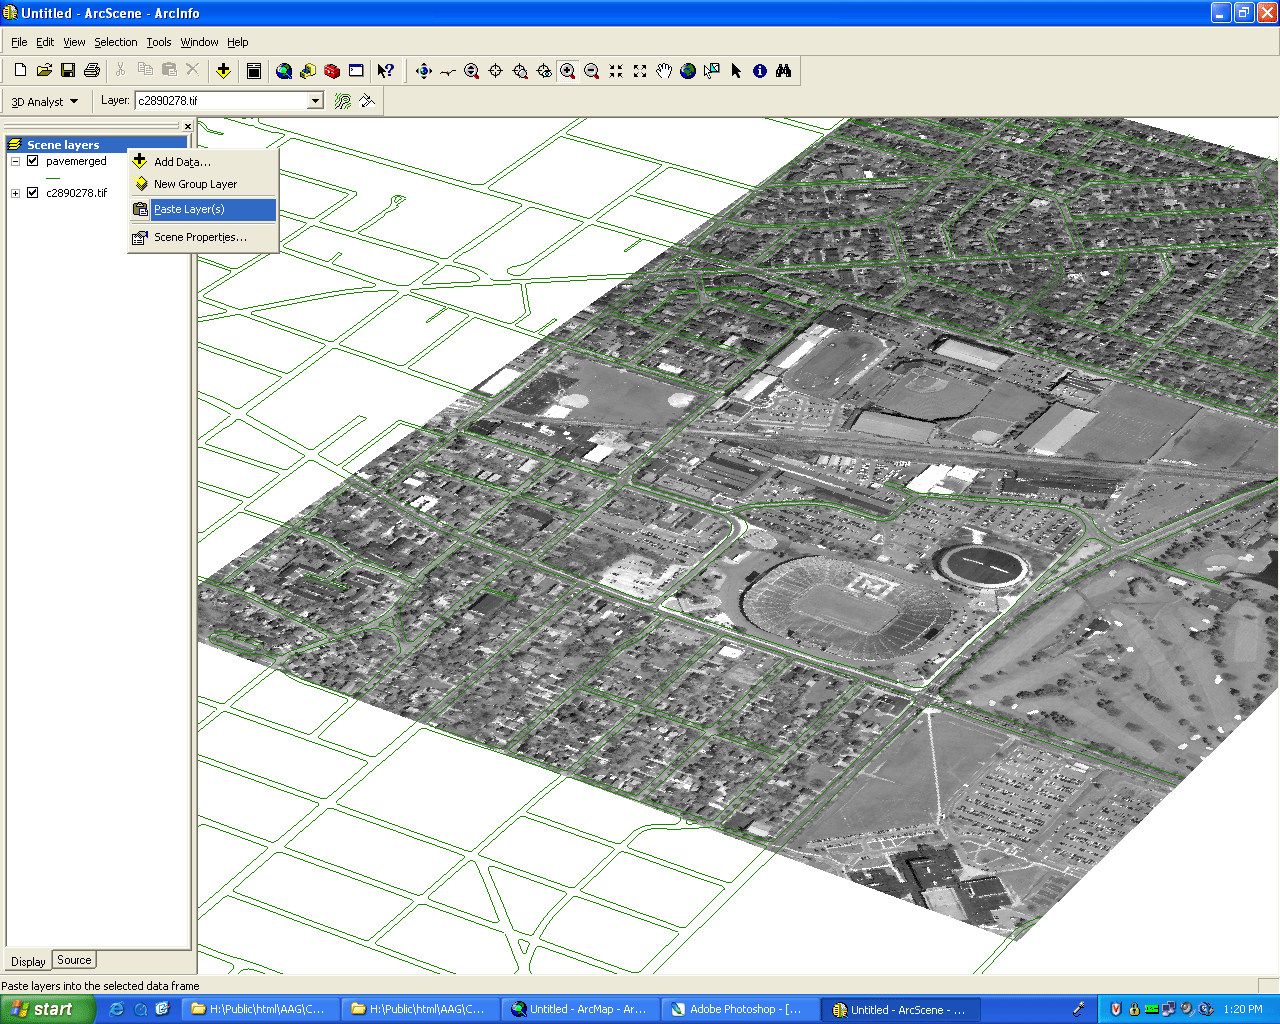Launch ArcToolbox from the red toolbox icon
Screen dimensions: 1280x1024
(332, 71)
